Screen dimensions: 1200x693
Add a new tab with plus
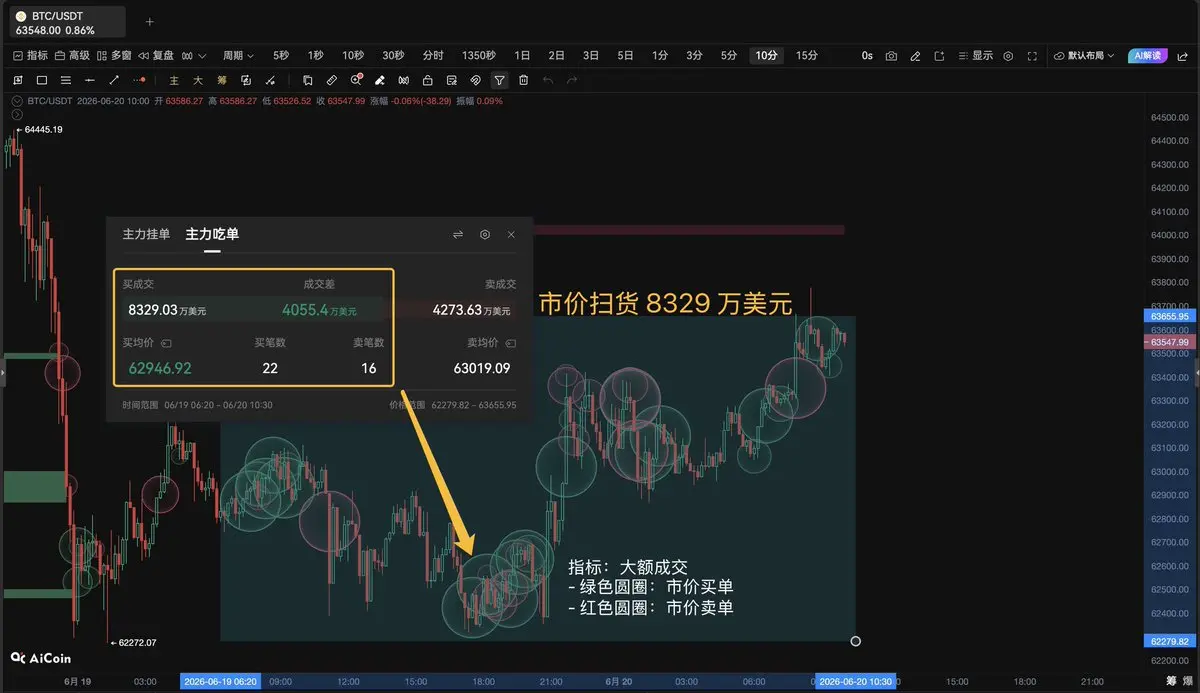point(150,21)
